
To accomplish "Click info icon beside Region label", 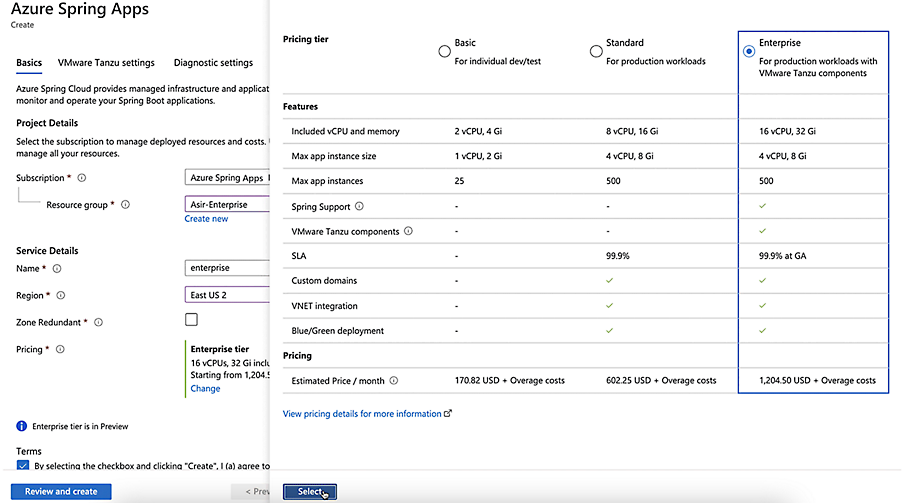I will [62, 296].
